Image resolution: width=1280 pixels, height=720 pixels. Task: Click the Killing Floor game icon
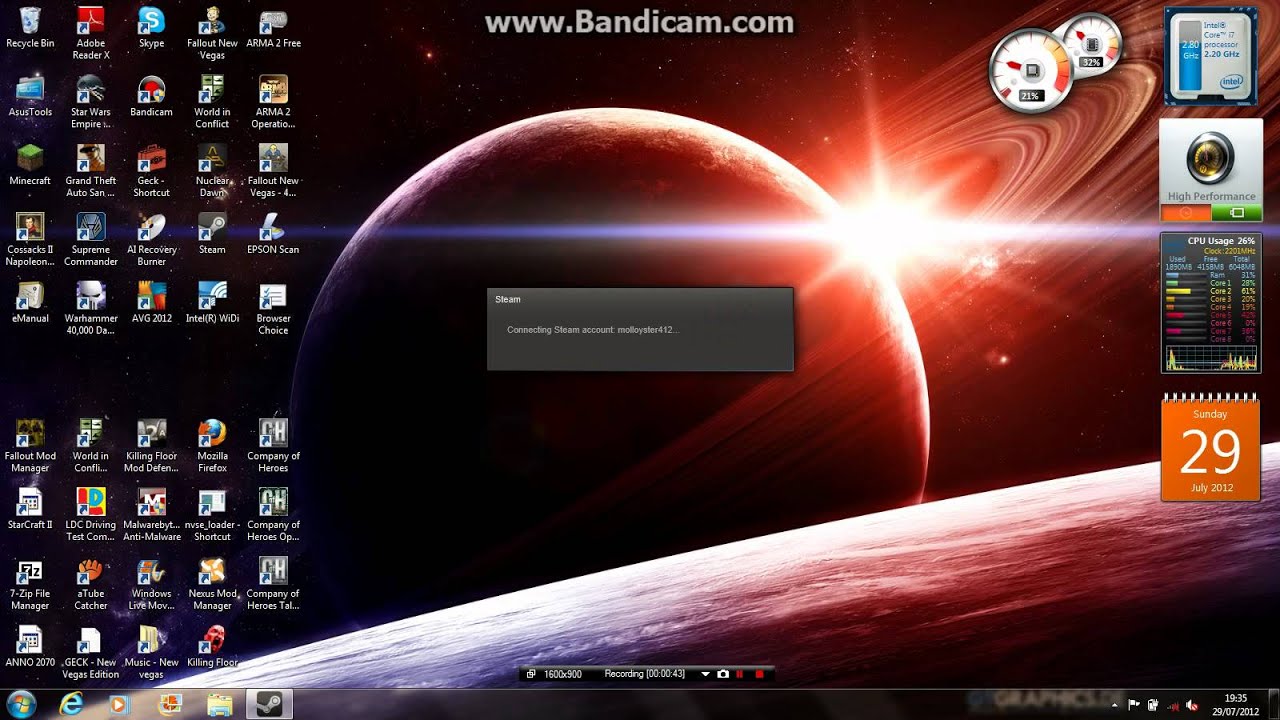click(x=212, y=647)
